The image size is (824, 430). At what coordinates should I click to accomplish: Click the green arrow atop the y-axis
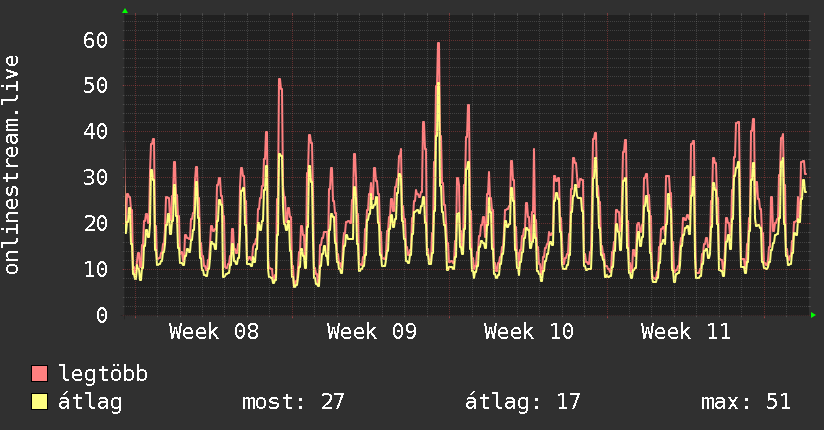point(124,11)
